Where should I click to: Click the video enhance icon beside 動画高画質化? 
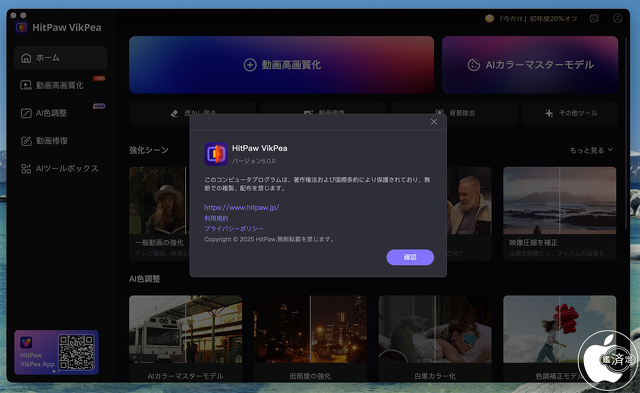(26, 85)
